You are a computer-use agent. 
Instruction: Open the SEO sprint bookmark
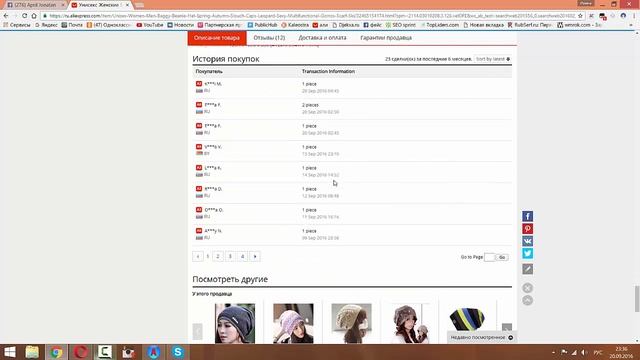[400, 25]
